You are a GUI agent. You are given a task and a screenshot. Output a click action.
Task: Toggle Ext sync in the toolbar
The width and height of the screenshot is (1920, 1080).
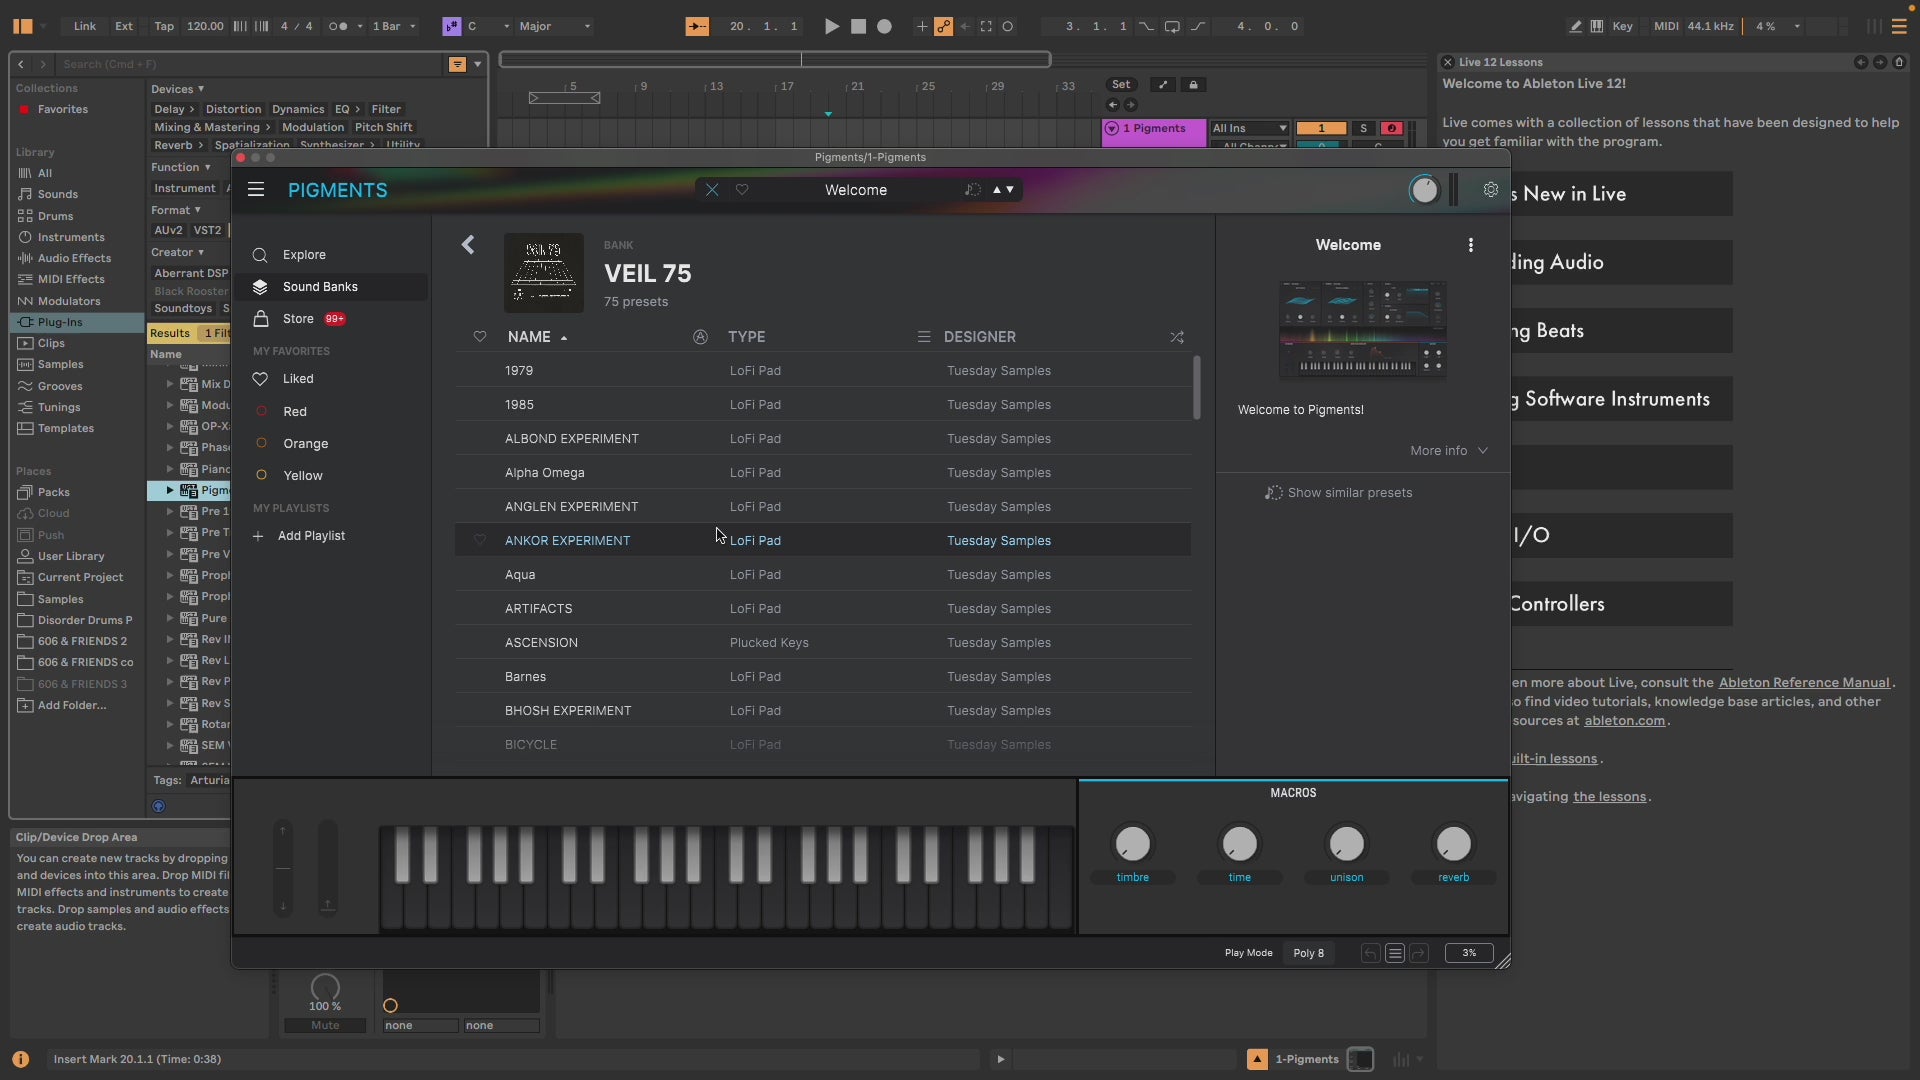[123, 27]
